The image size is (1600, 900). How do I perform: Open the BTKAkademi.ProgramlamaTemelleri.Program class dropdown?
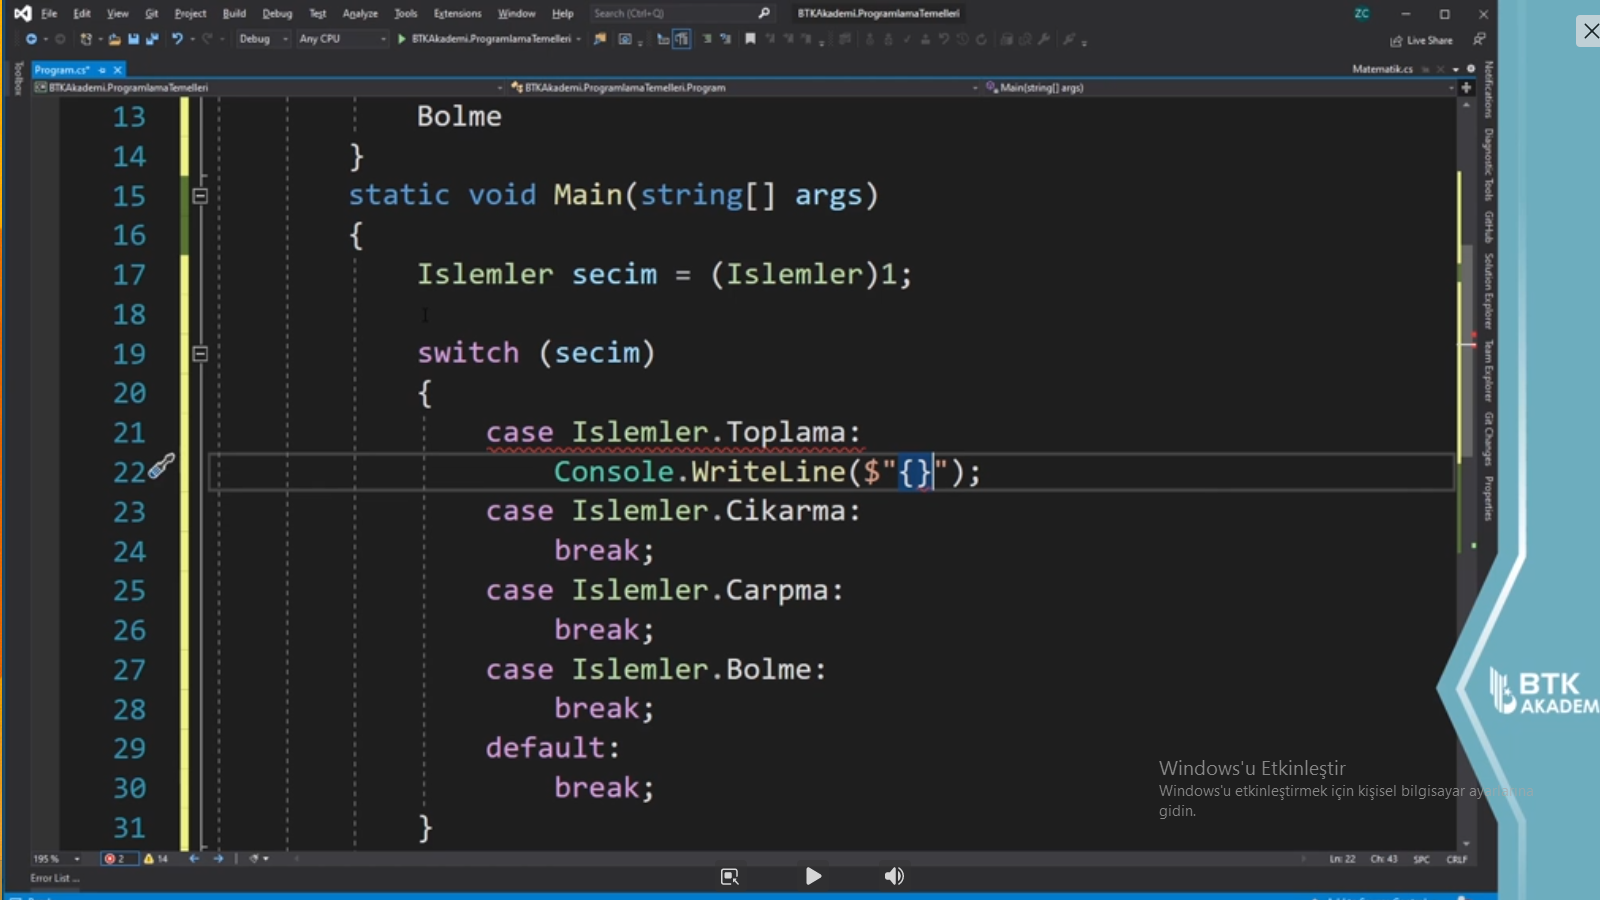[744, 87]
